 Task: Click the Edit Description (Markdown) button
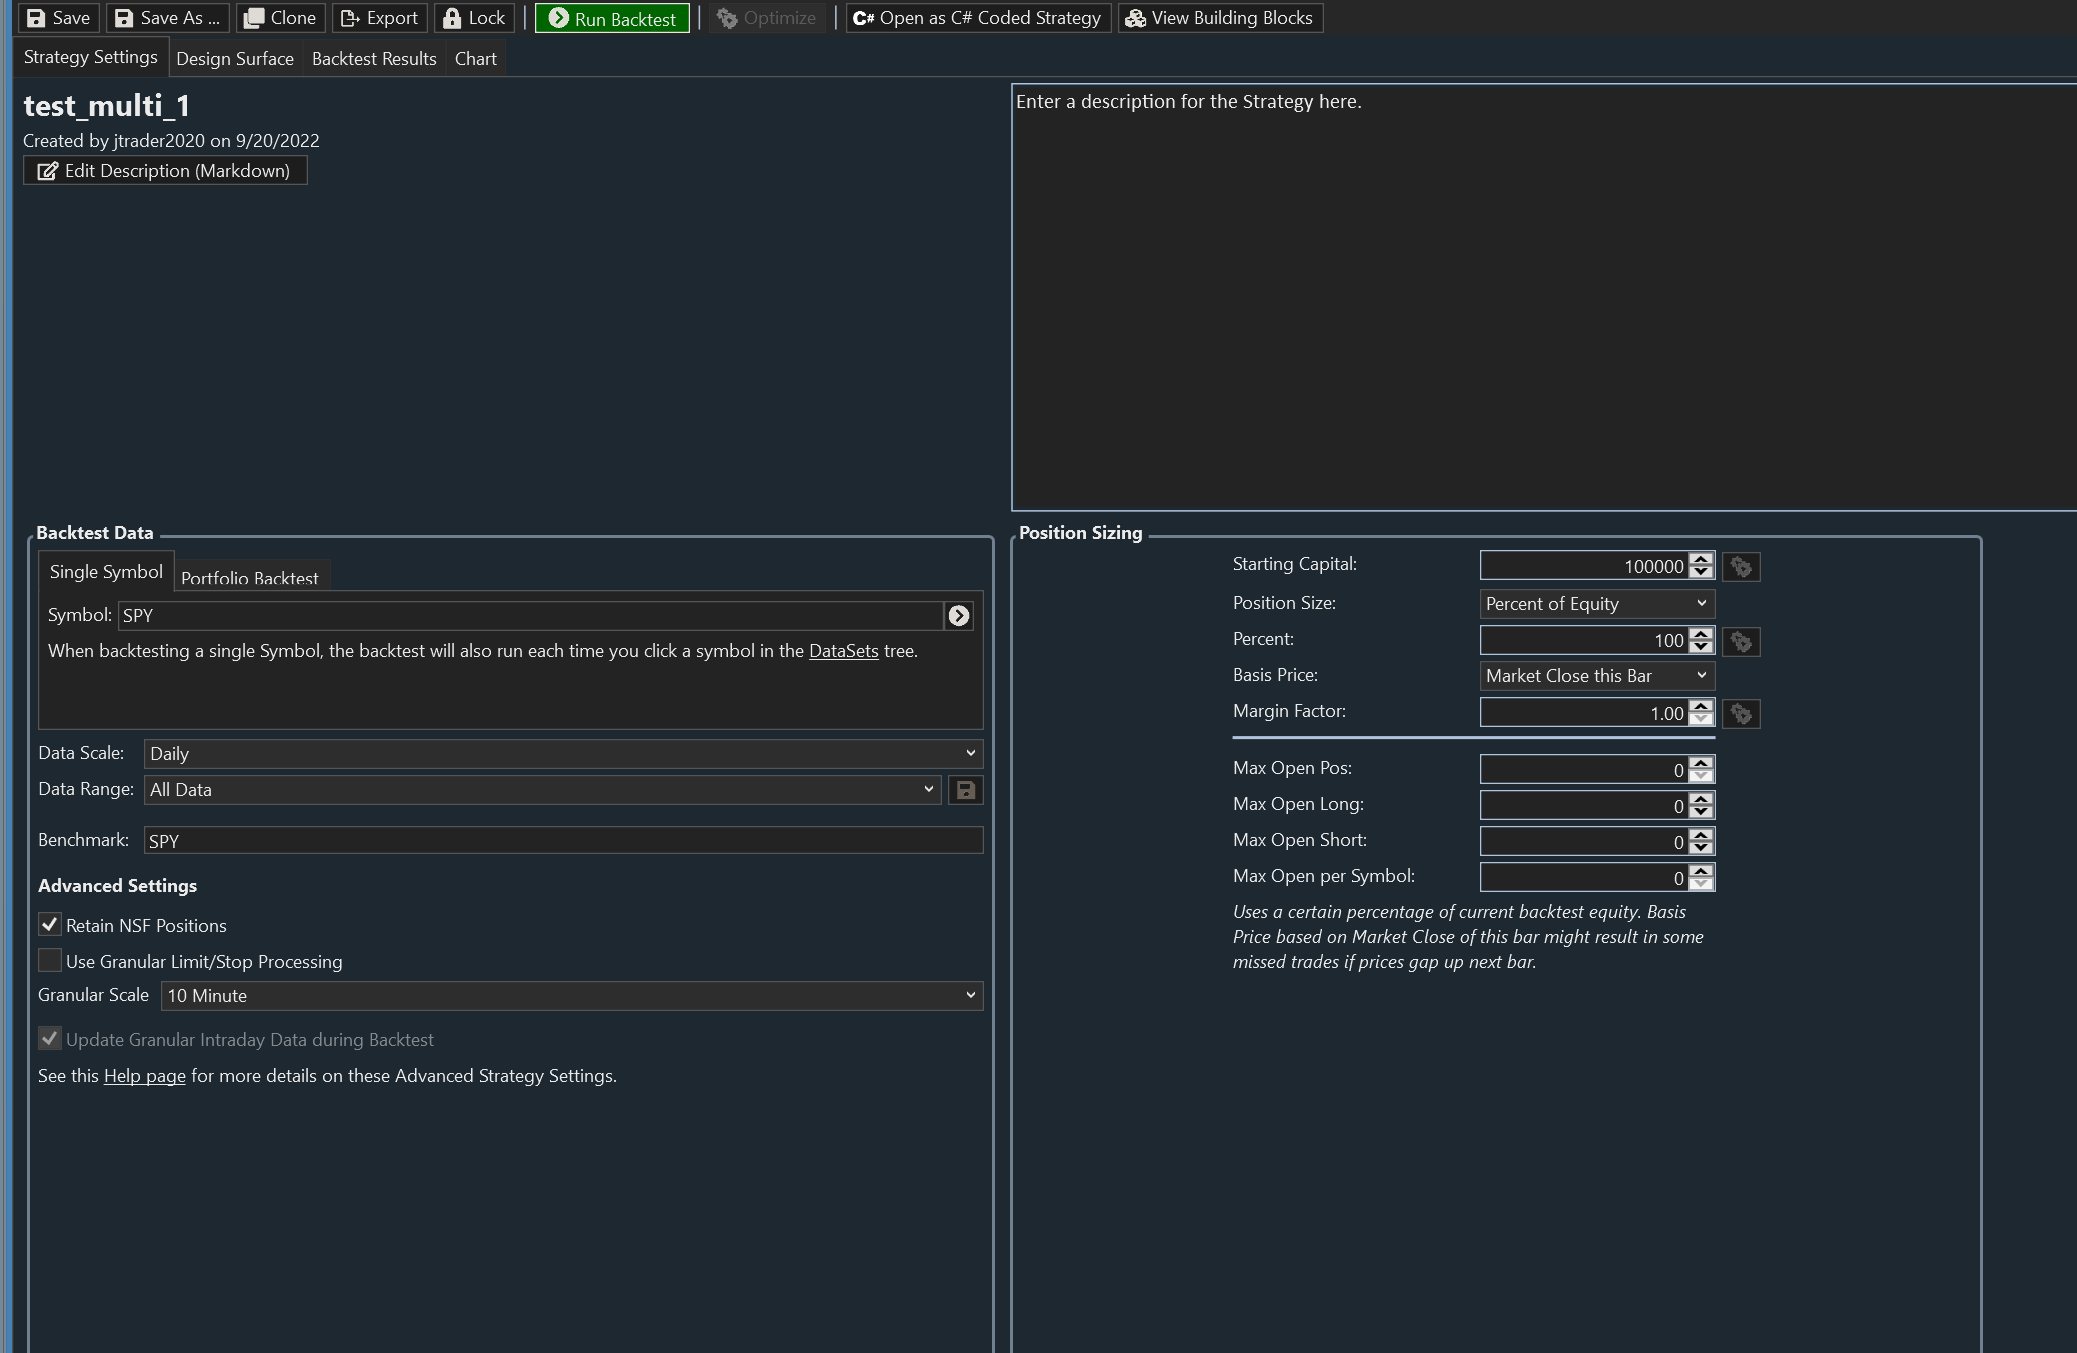tap(165, 171)
